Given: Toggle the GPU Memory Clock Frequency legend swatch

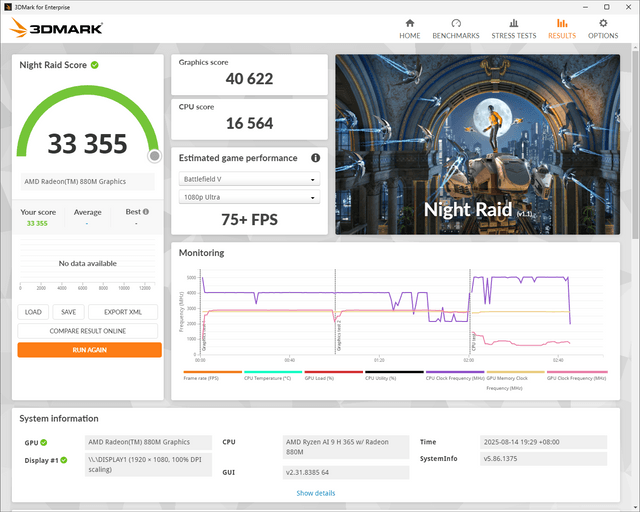Looking at the screenshot, I should [515, 372].
